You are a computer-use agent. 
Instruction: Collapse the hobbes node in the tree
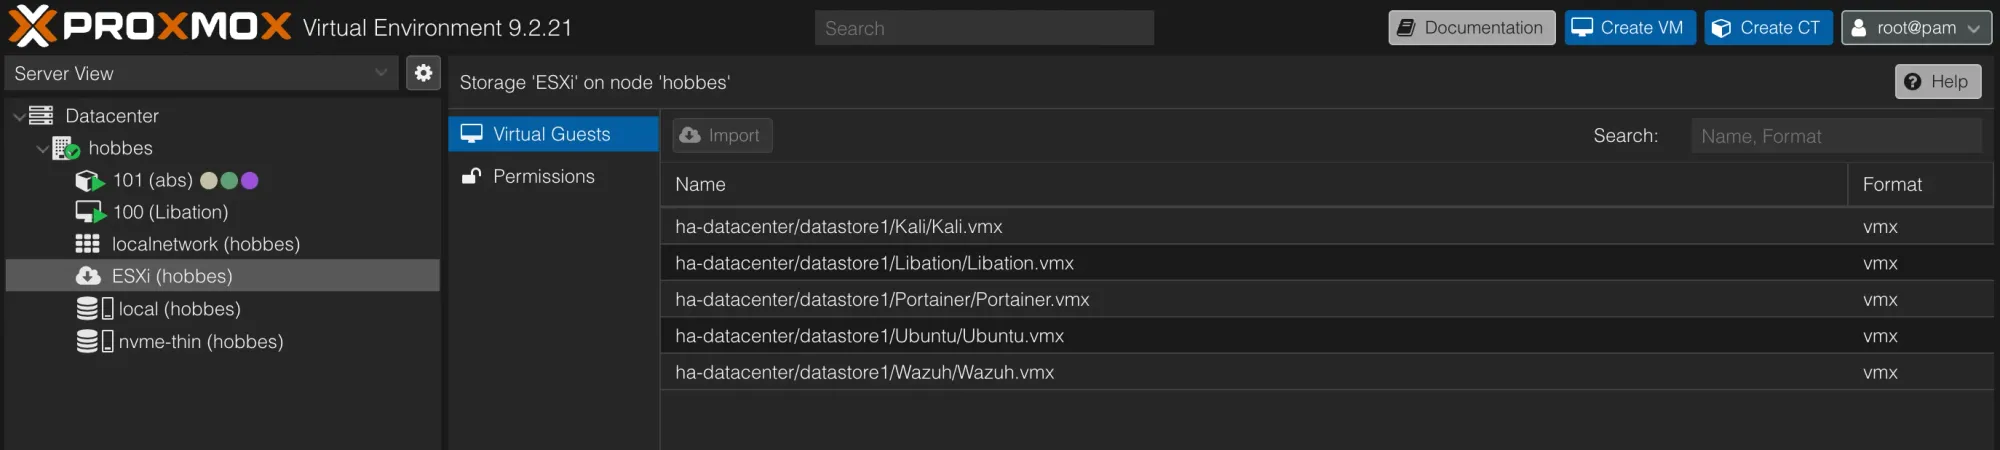point(42,149)
